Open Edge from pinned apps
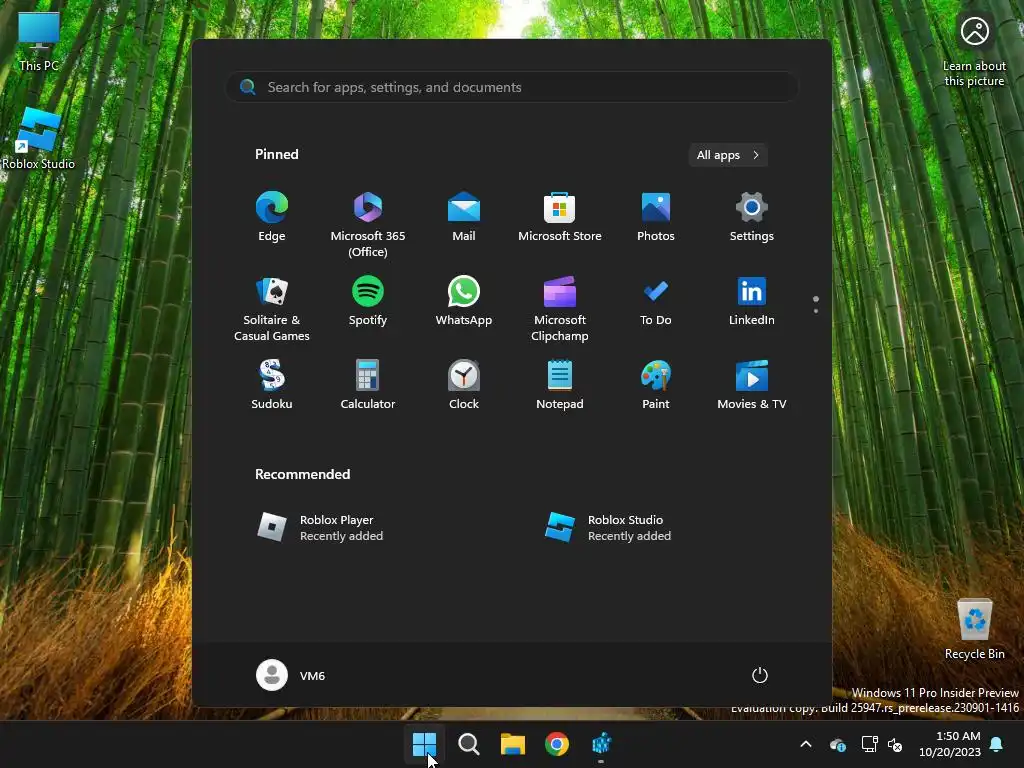The width and height of the screenshot is (1024, 768). point(272,217)
